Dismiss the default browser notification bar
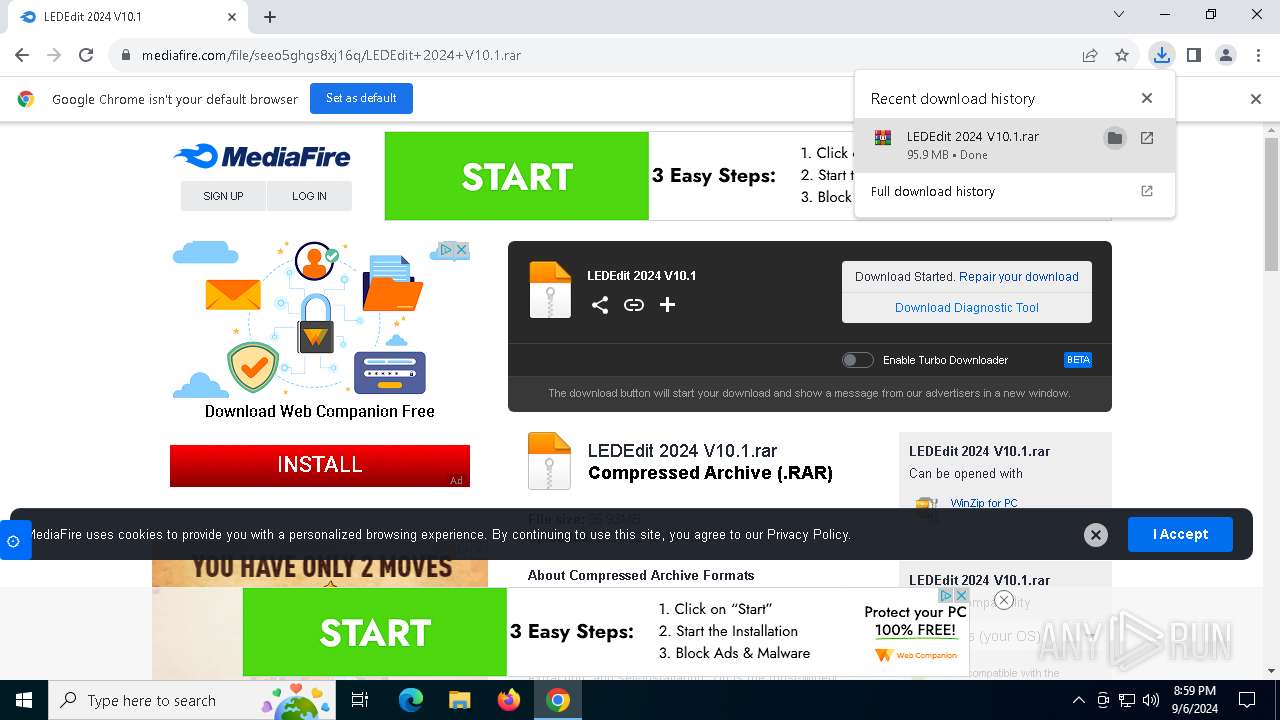 click(x=1256, y=99)
